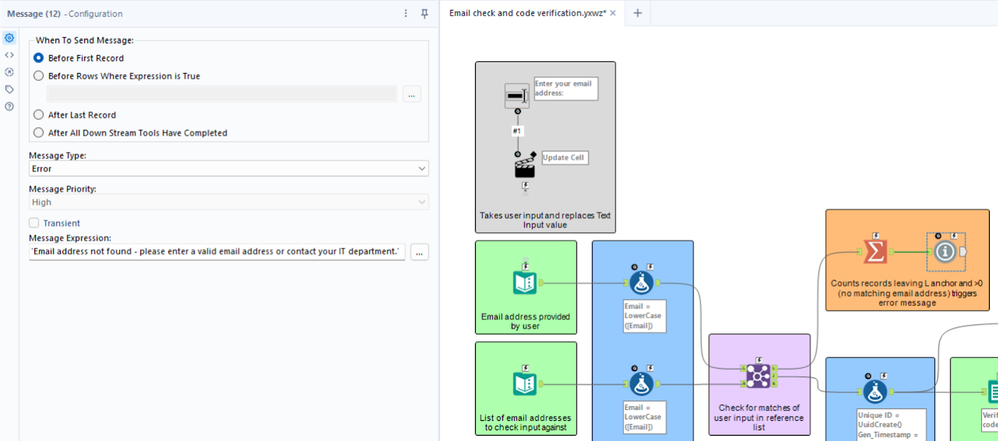Open the Annotation tag sidebar icon
The width and height of the screenshot is (998, 441).
coord(9,89)
